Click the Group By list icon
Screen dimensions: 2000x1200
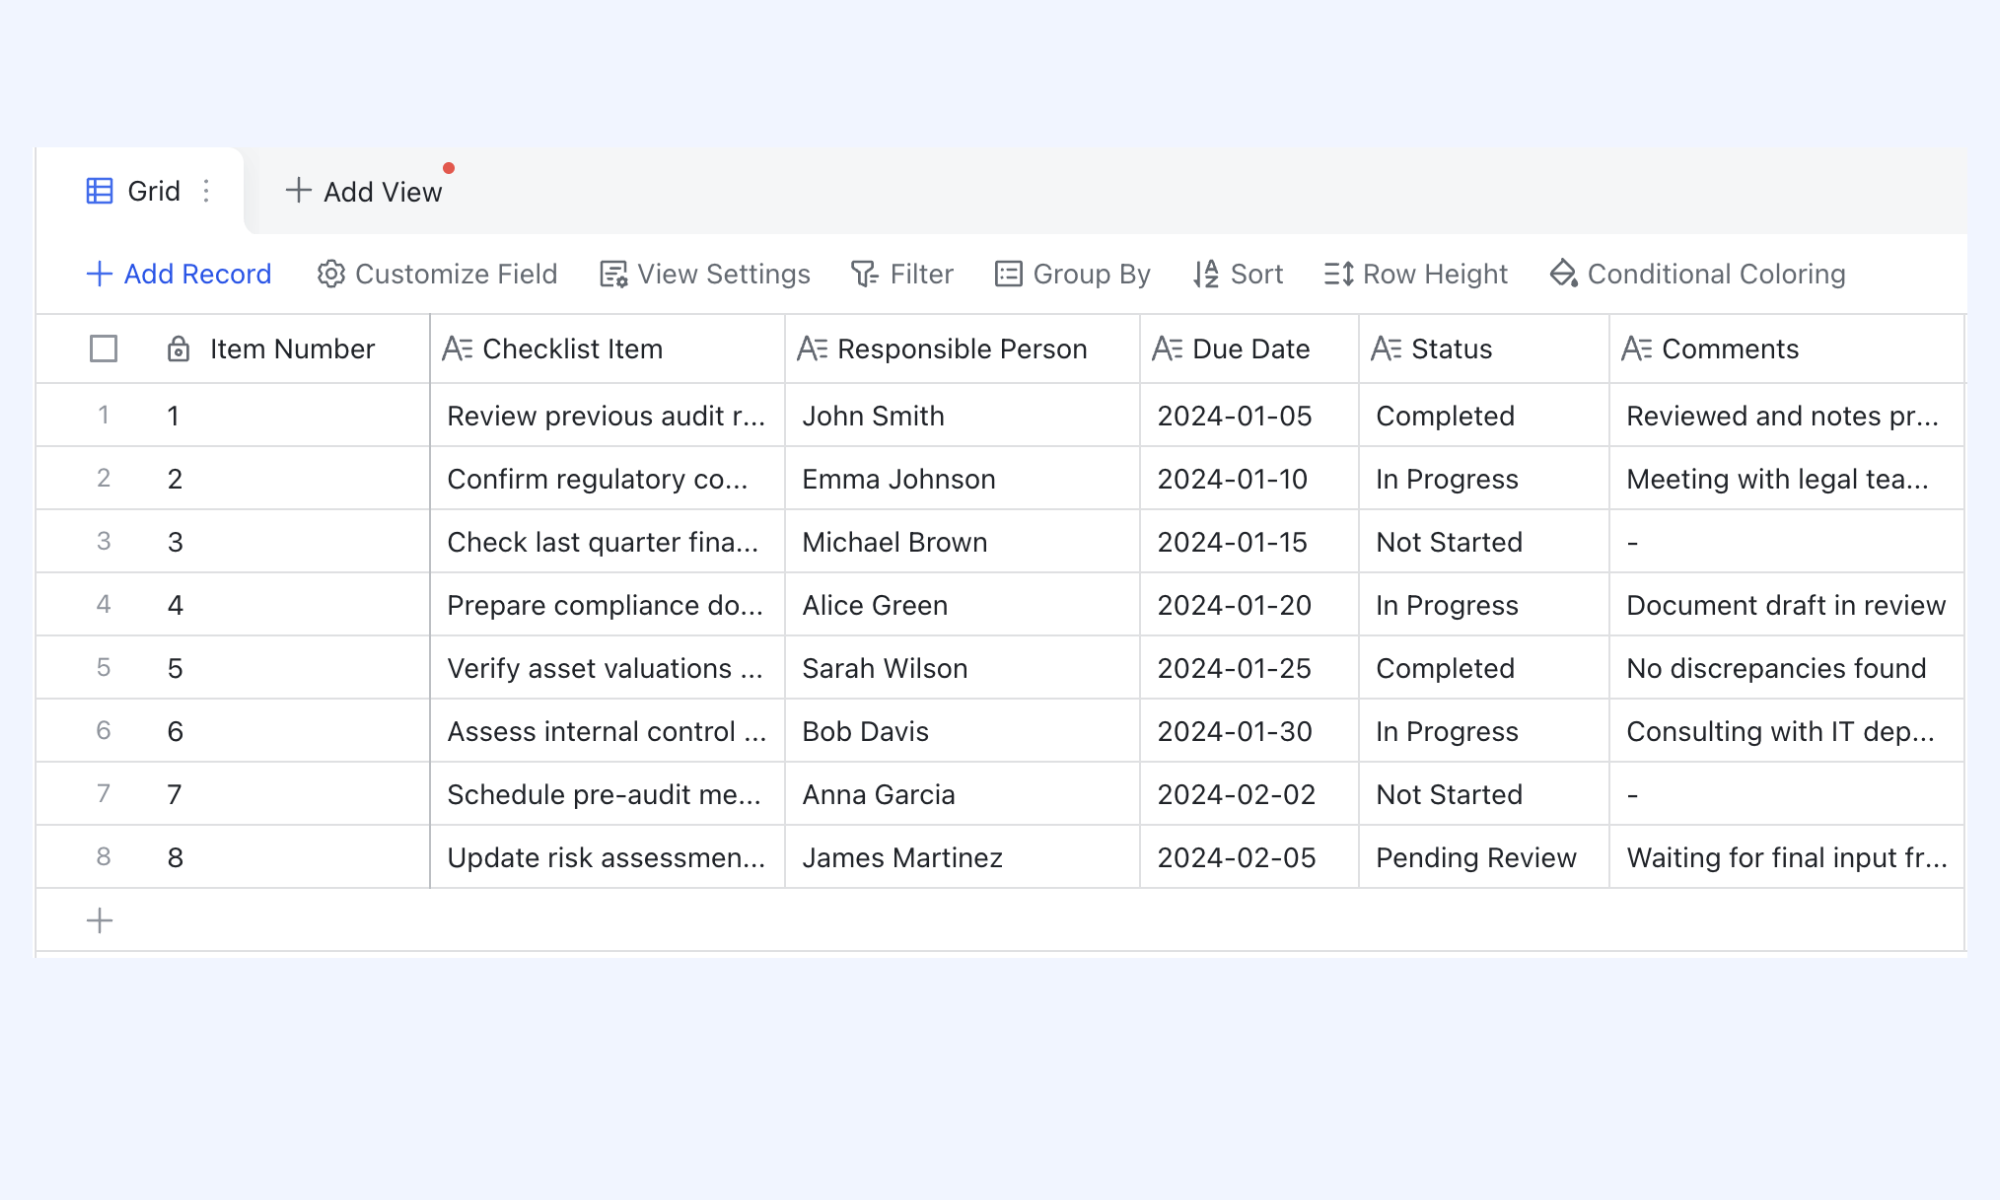(x=1008, y=274)
